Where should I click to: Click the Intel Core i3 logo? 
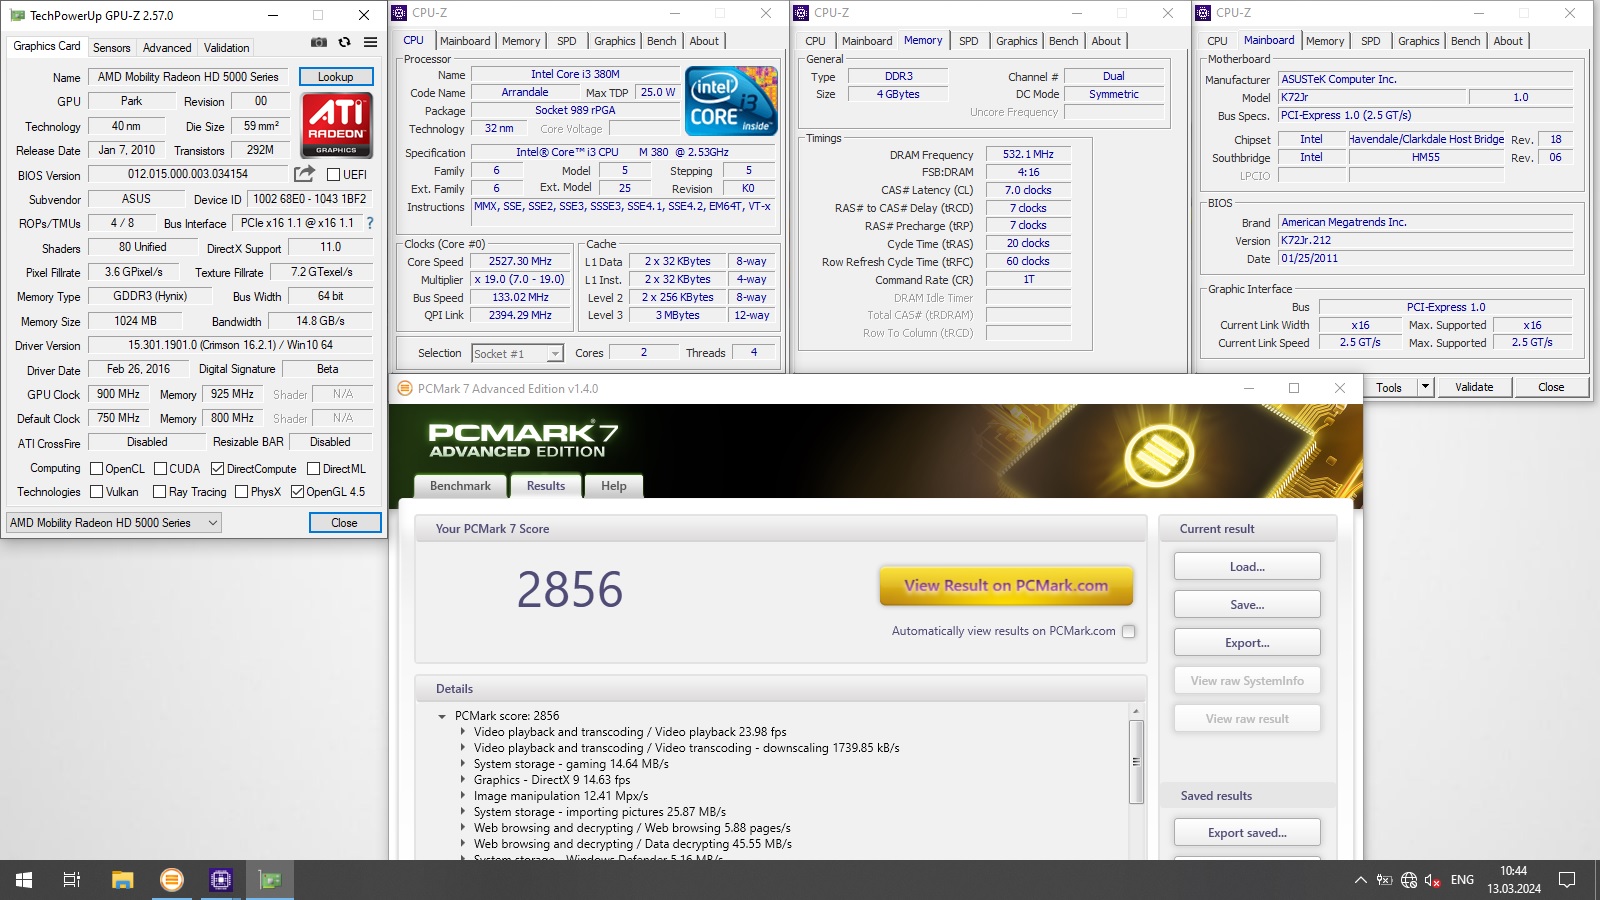click(x=731, y=101)
